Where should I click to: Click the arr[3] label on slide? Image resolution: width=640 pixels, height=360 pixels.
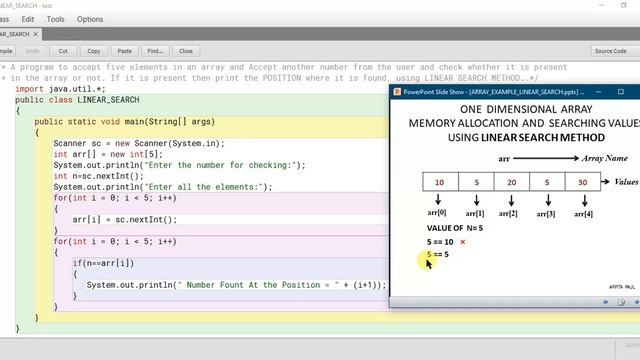click(546, 214)
